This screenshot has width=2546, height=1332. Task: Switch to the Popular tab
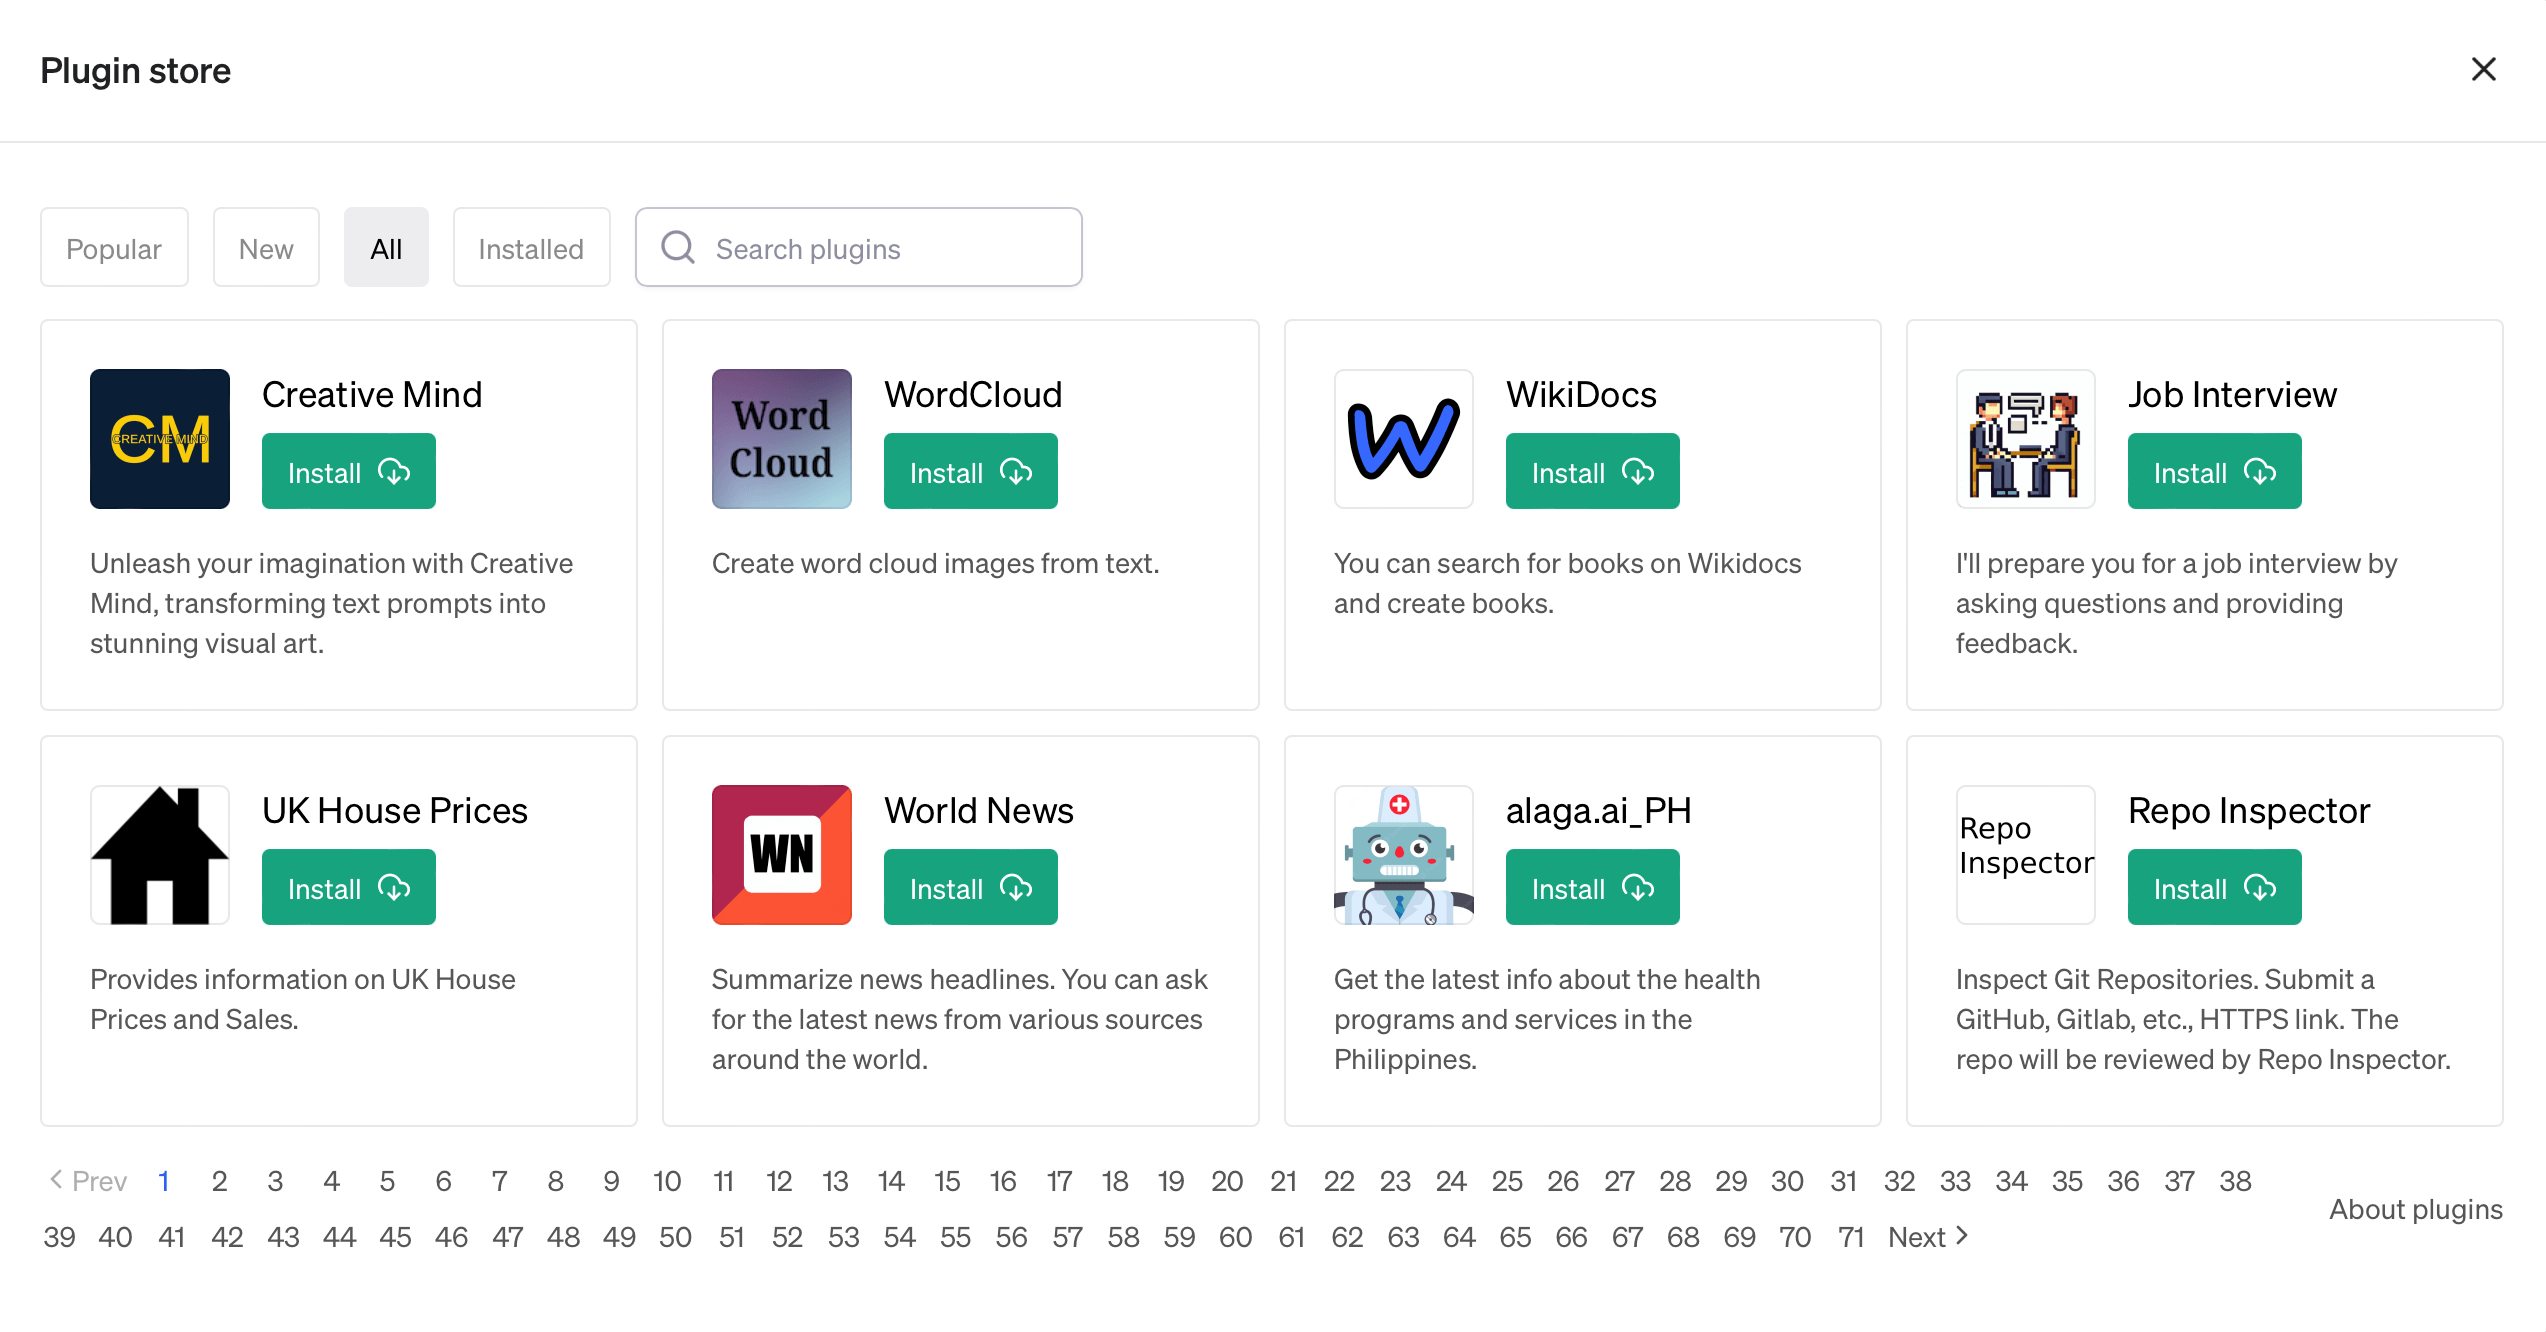tap(114, 248)
